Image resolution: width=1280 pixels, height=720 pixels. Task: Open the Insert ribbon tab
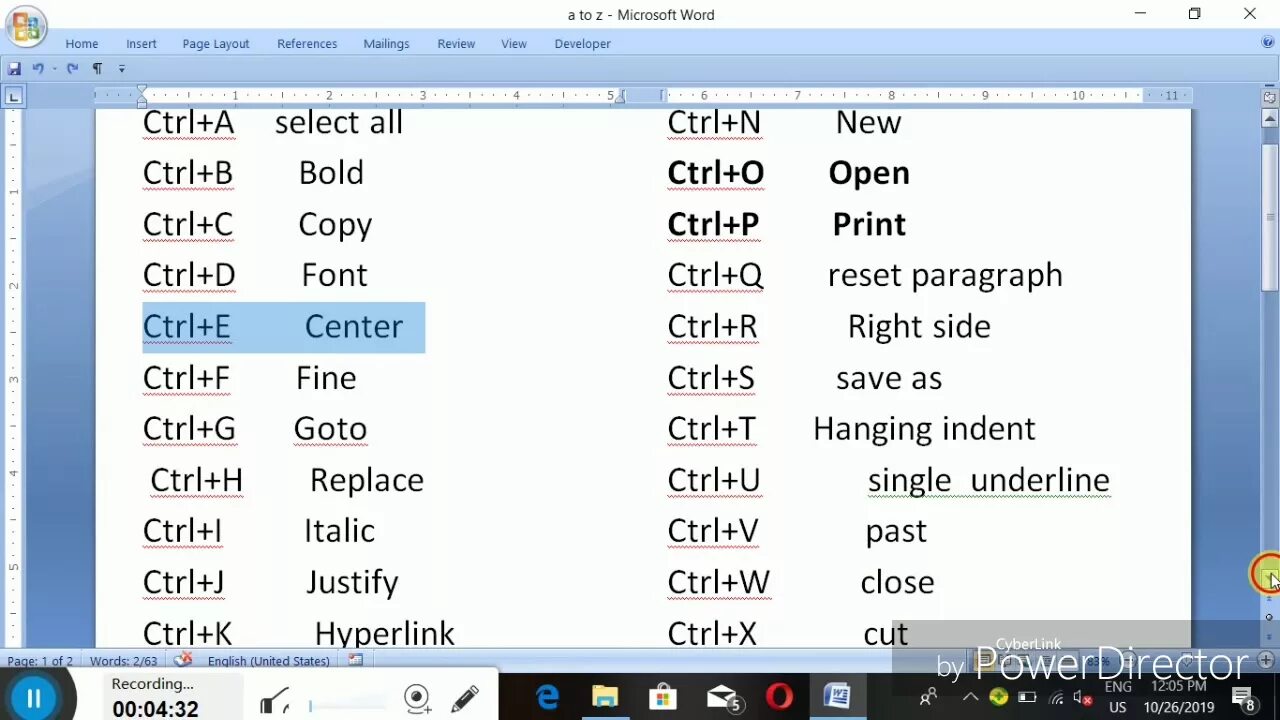[141, 44]
